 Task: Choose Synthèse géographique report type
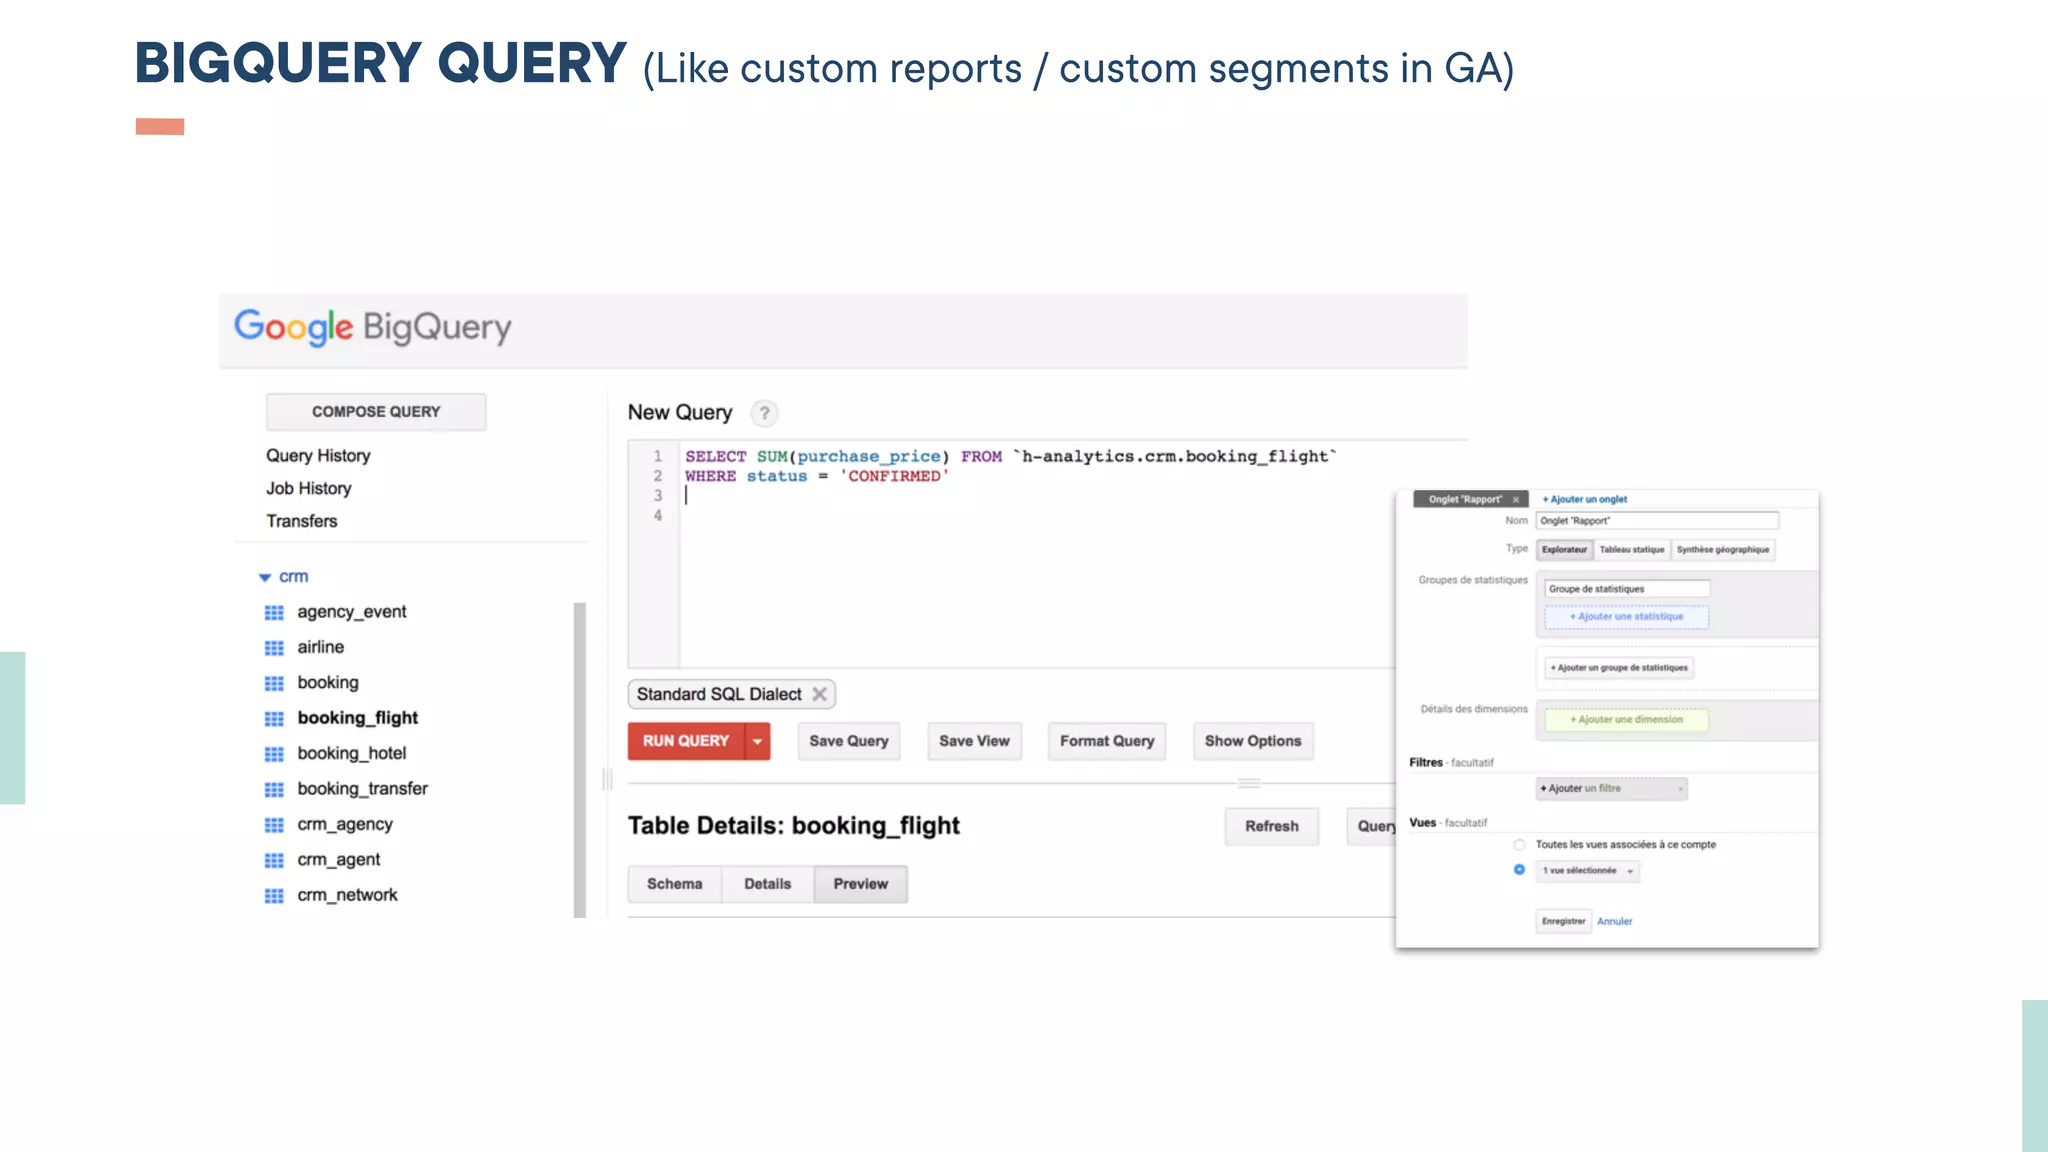pos(1723,549)
